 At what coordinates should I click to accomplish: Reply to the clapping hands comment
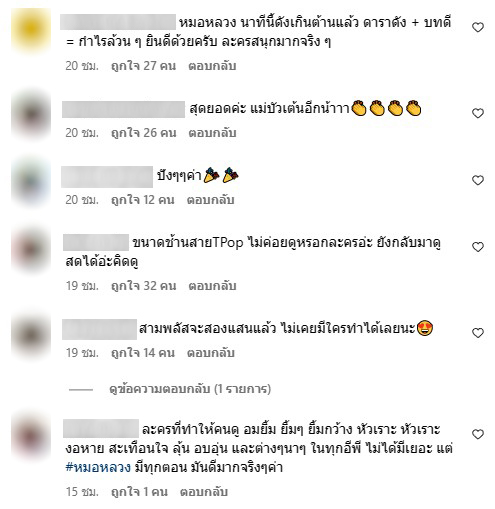pos(212,133)
